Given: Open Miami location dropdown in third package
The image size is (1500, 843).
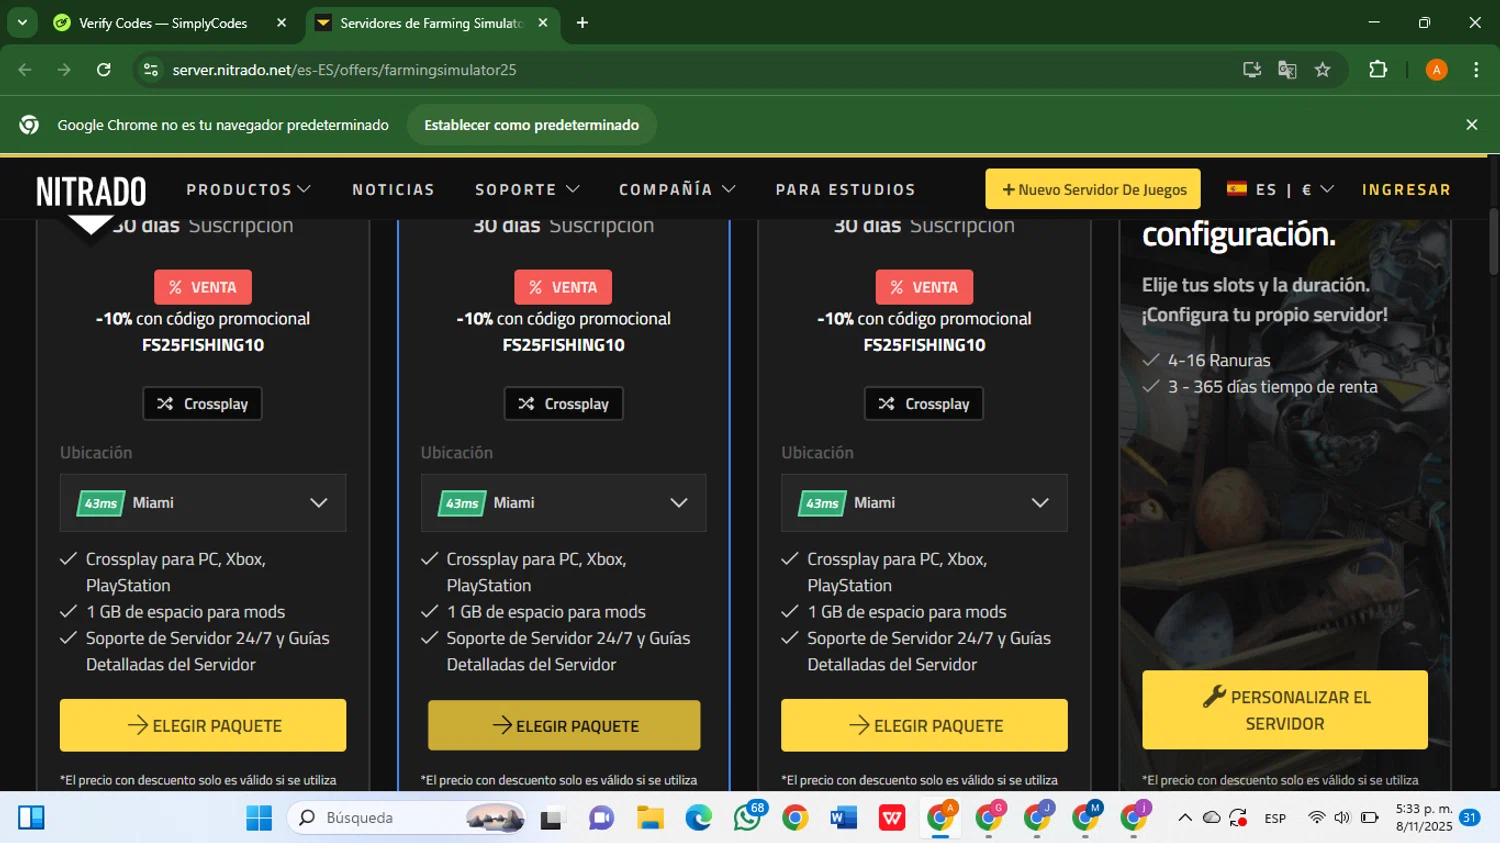Looking at the screenshot, I should pos(924,503).
